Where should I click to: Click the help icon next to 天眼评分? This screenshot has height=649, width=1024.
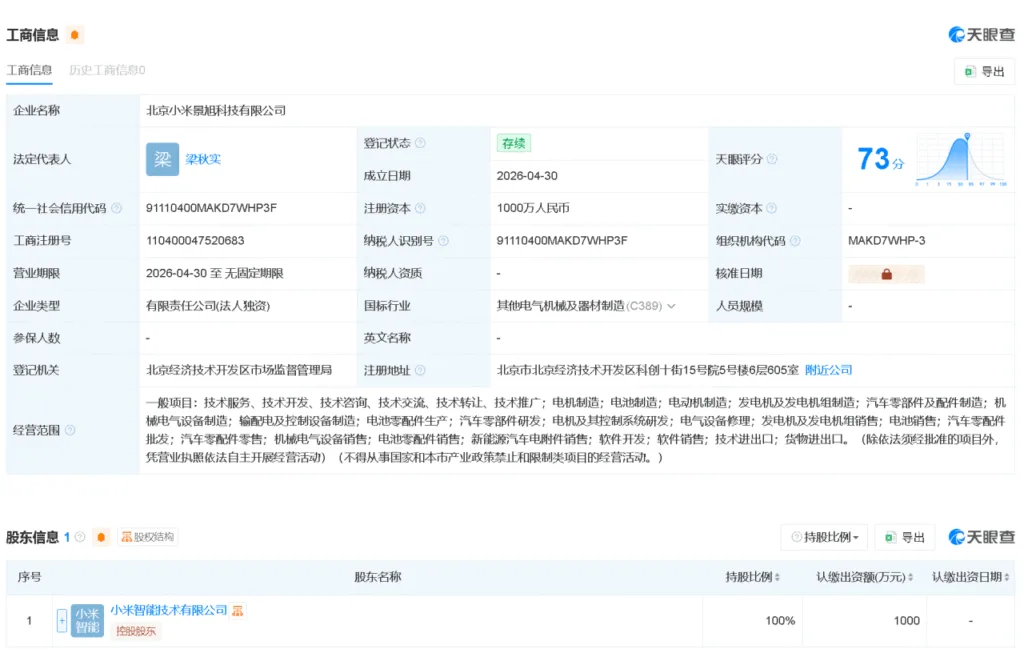tap(772, 159)
